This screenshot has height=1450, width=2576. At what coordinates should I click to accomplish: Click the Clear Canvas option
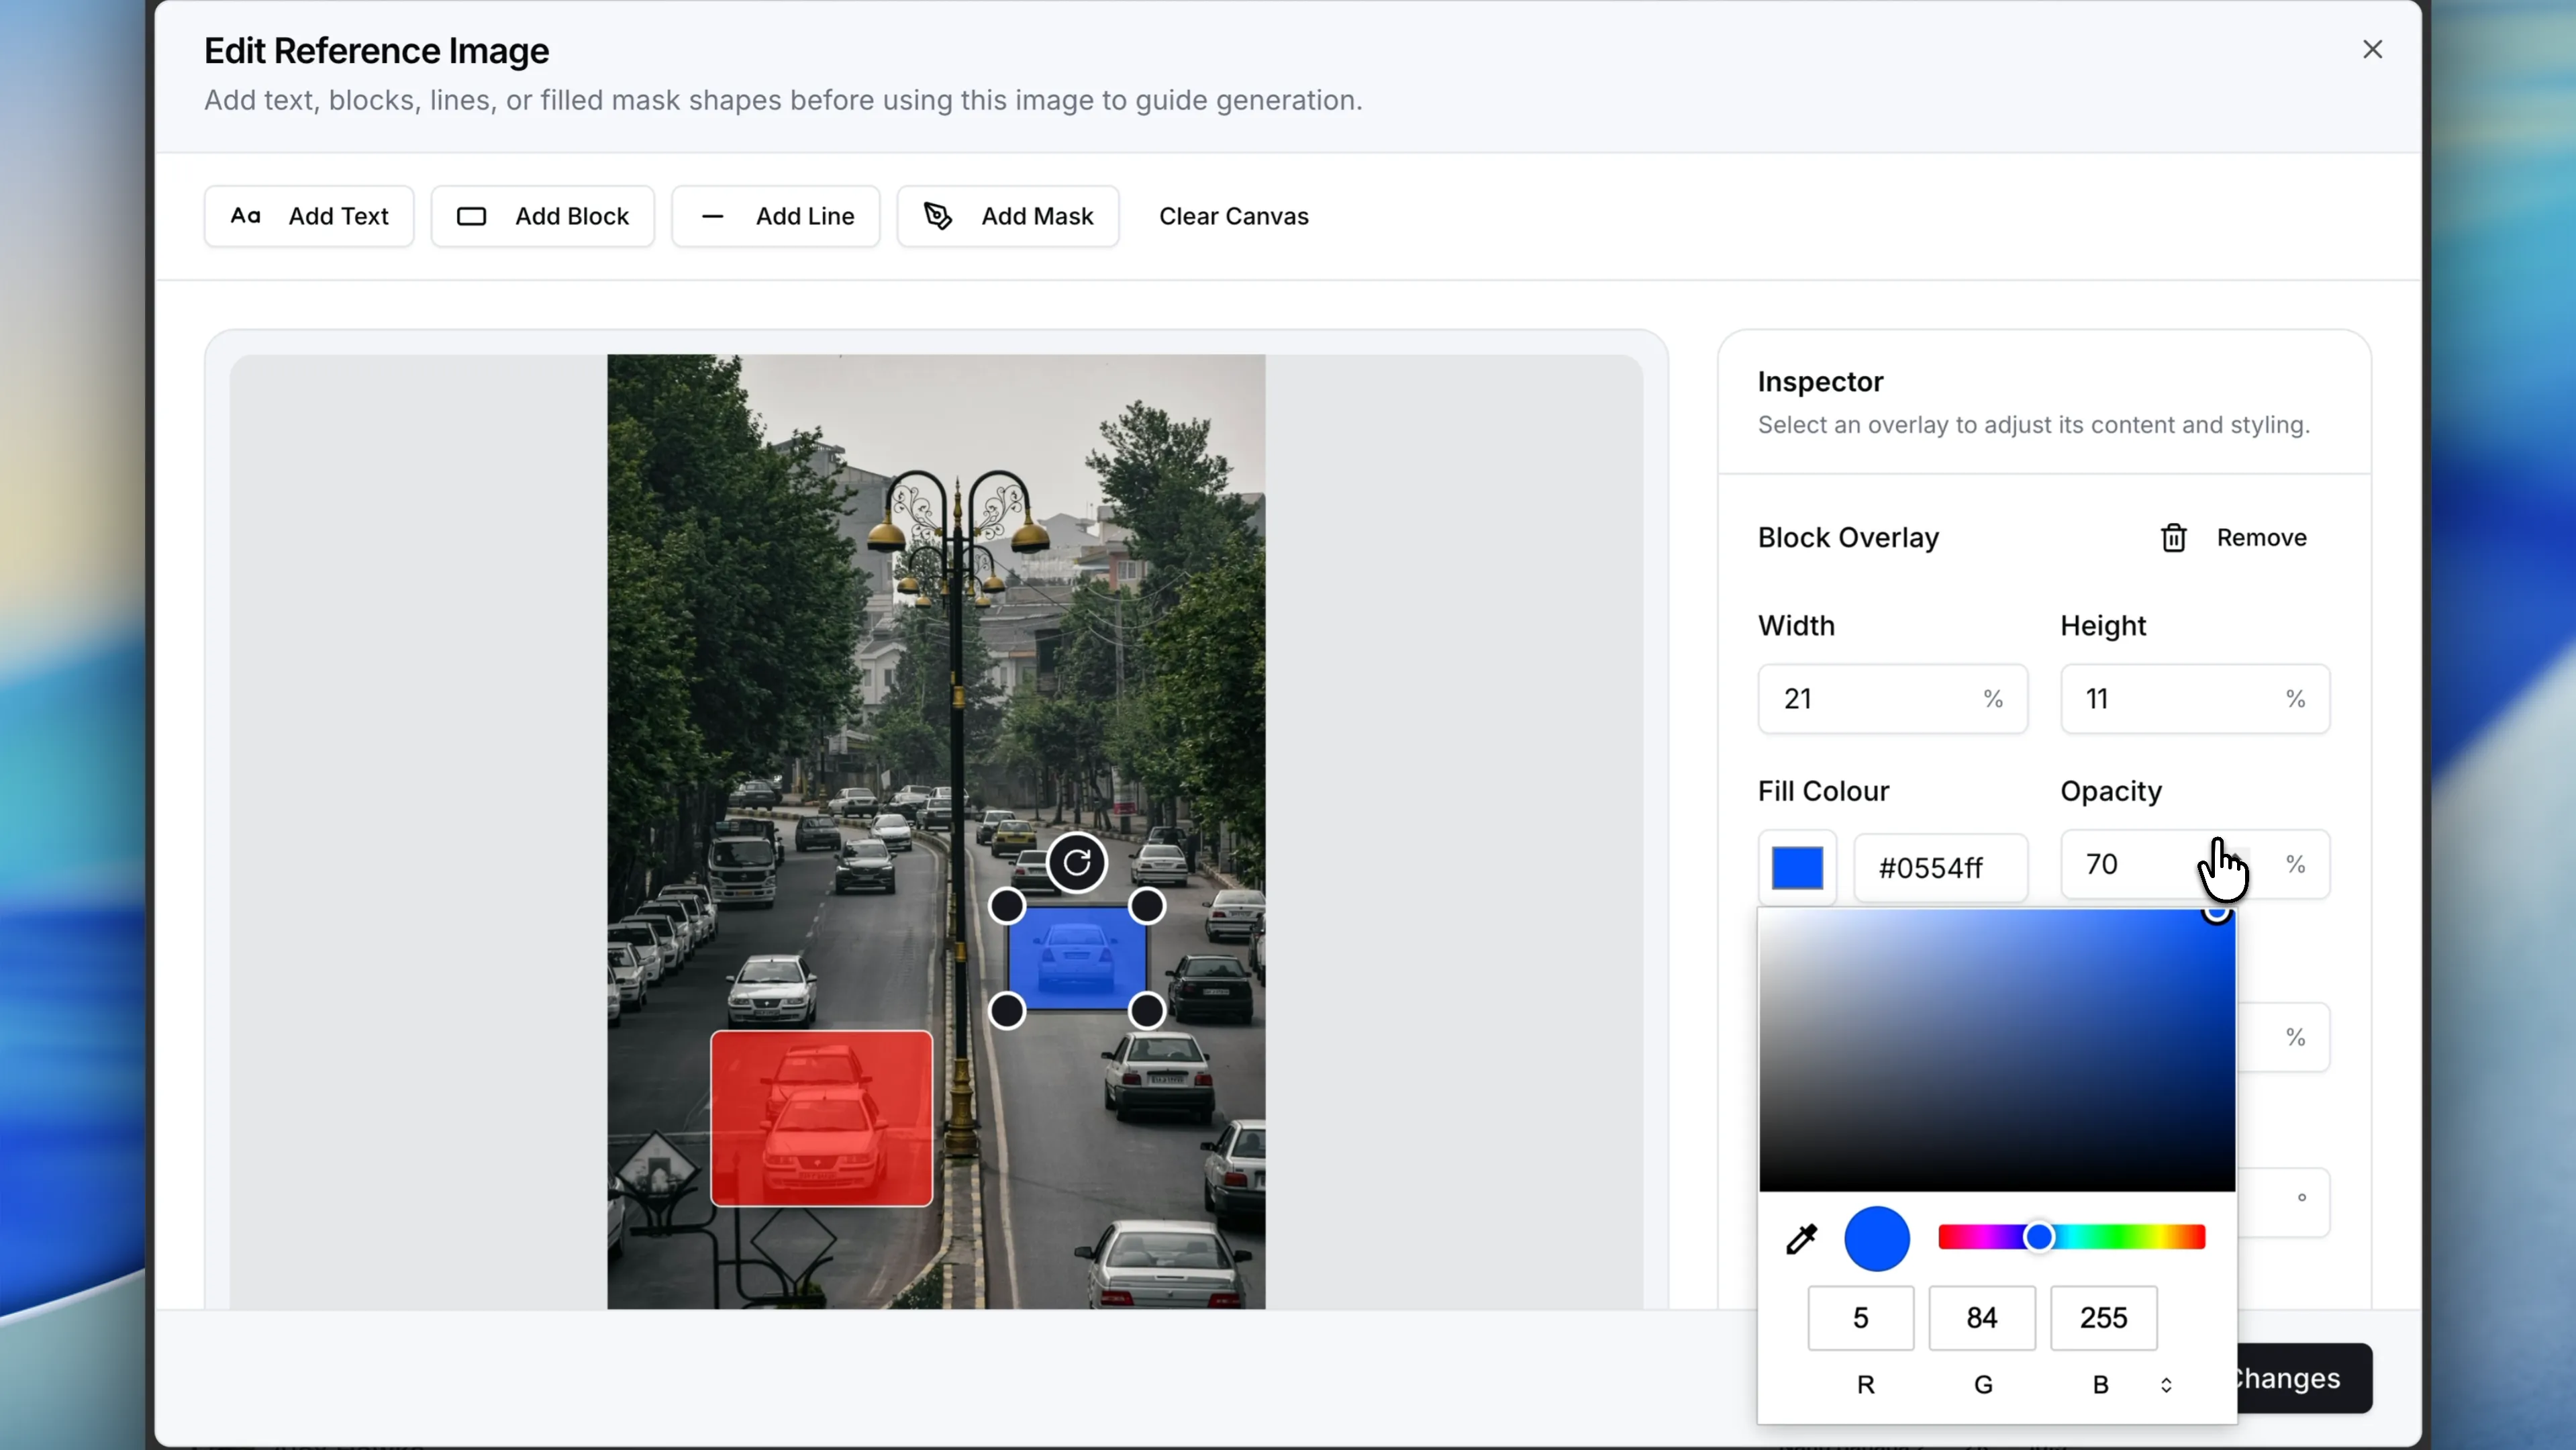(1234, 216)
